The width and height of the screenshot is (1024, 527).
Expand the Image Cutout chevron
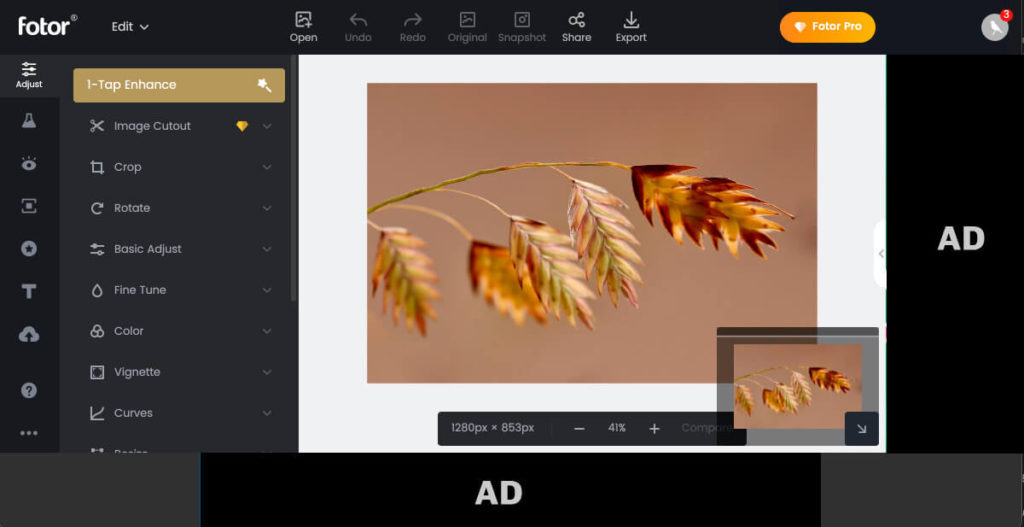coord(267,126)
